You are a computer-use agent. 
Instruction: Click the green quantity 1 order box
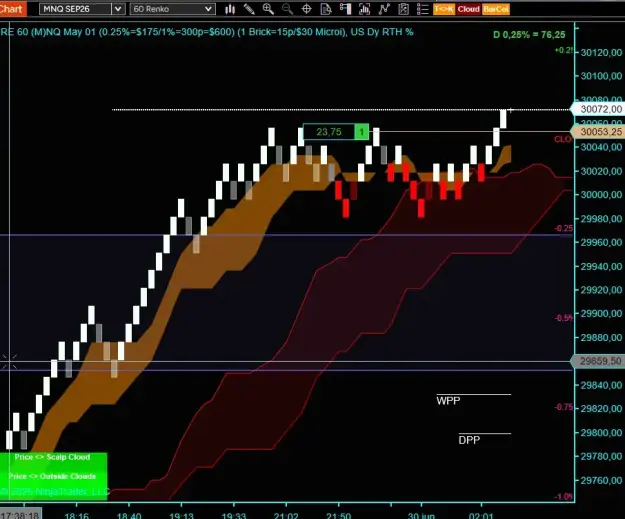tap(362, 132)
